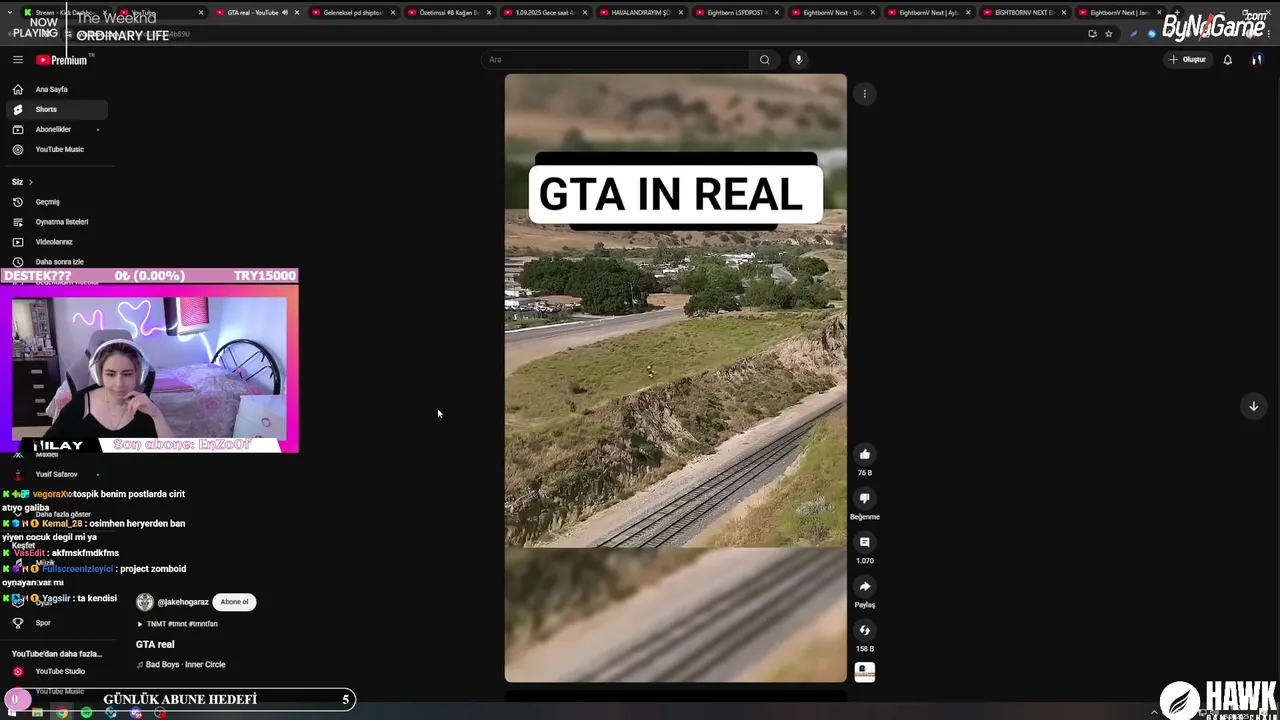This screenshot has height=720, width=1280.
Task: Open Bad Boys · Inner Circle sound link
Action: 185,665
